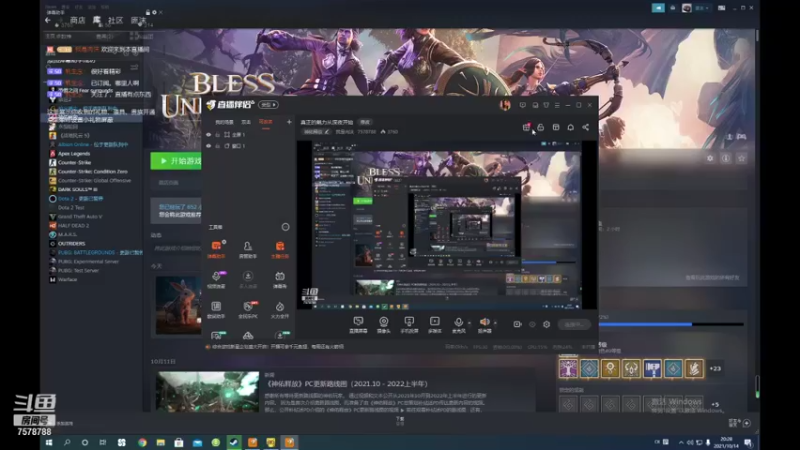Screen dimensions: 800x450
Task: Select Apex Legends in the library list
Action: (73, 154)
